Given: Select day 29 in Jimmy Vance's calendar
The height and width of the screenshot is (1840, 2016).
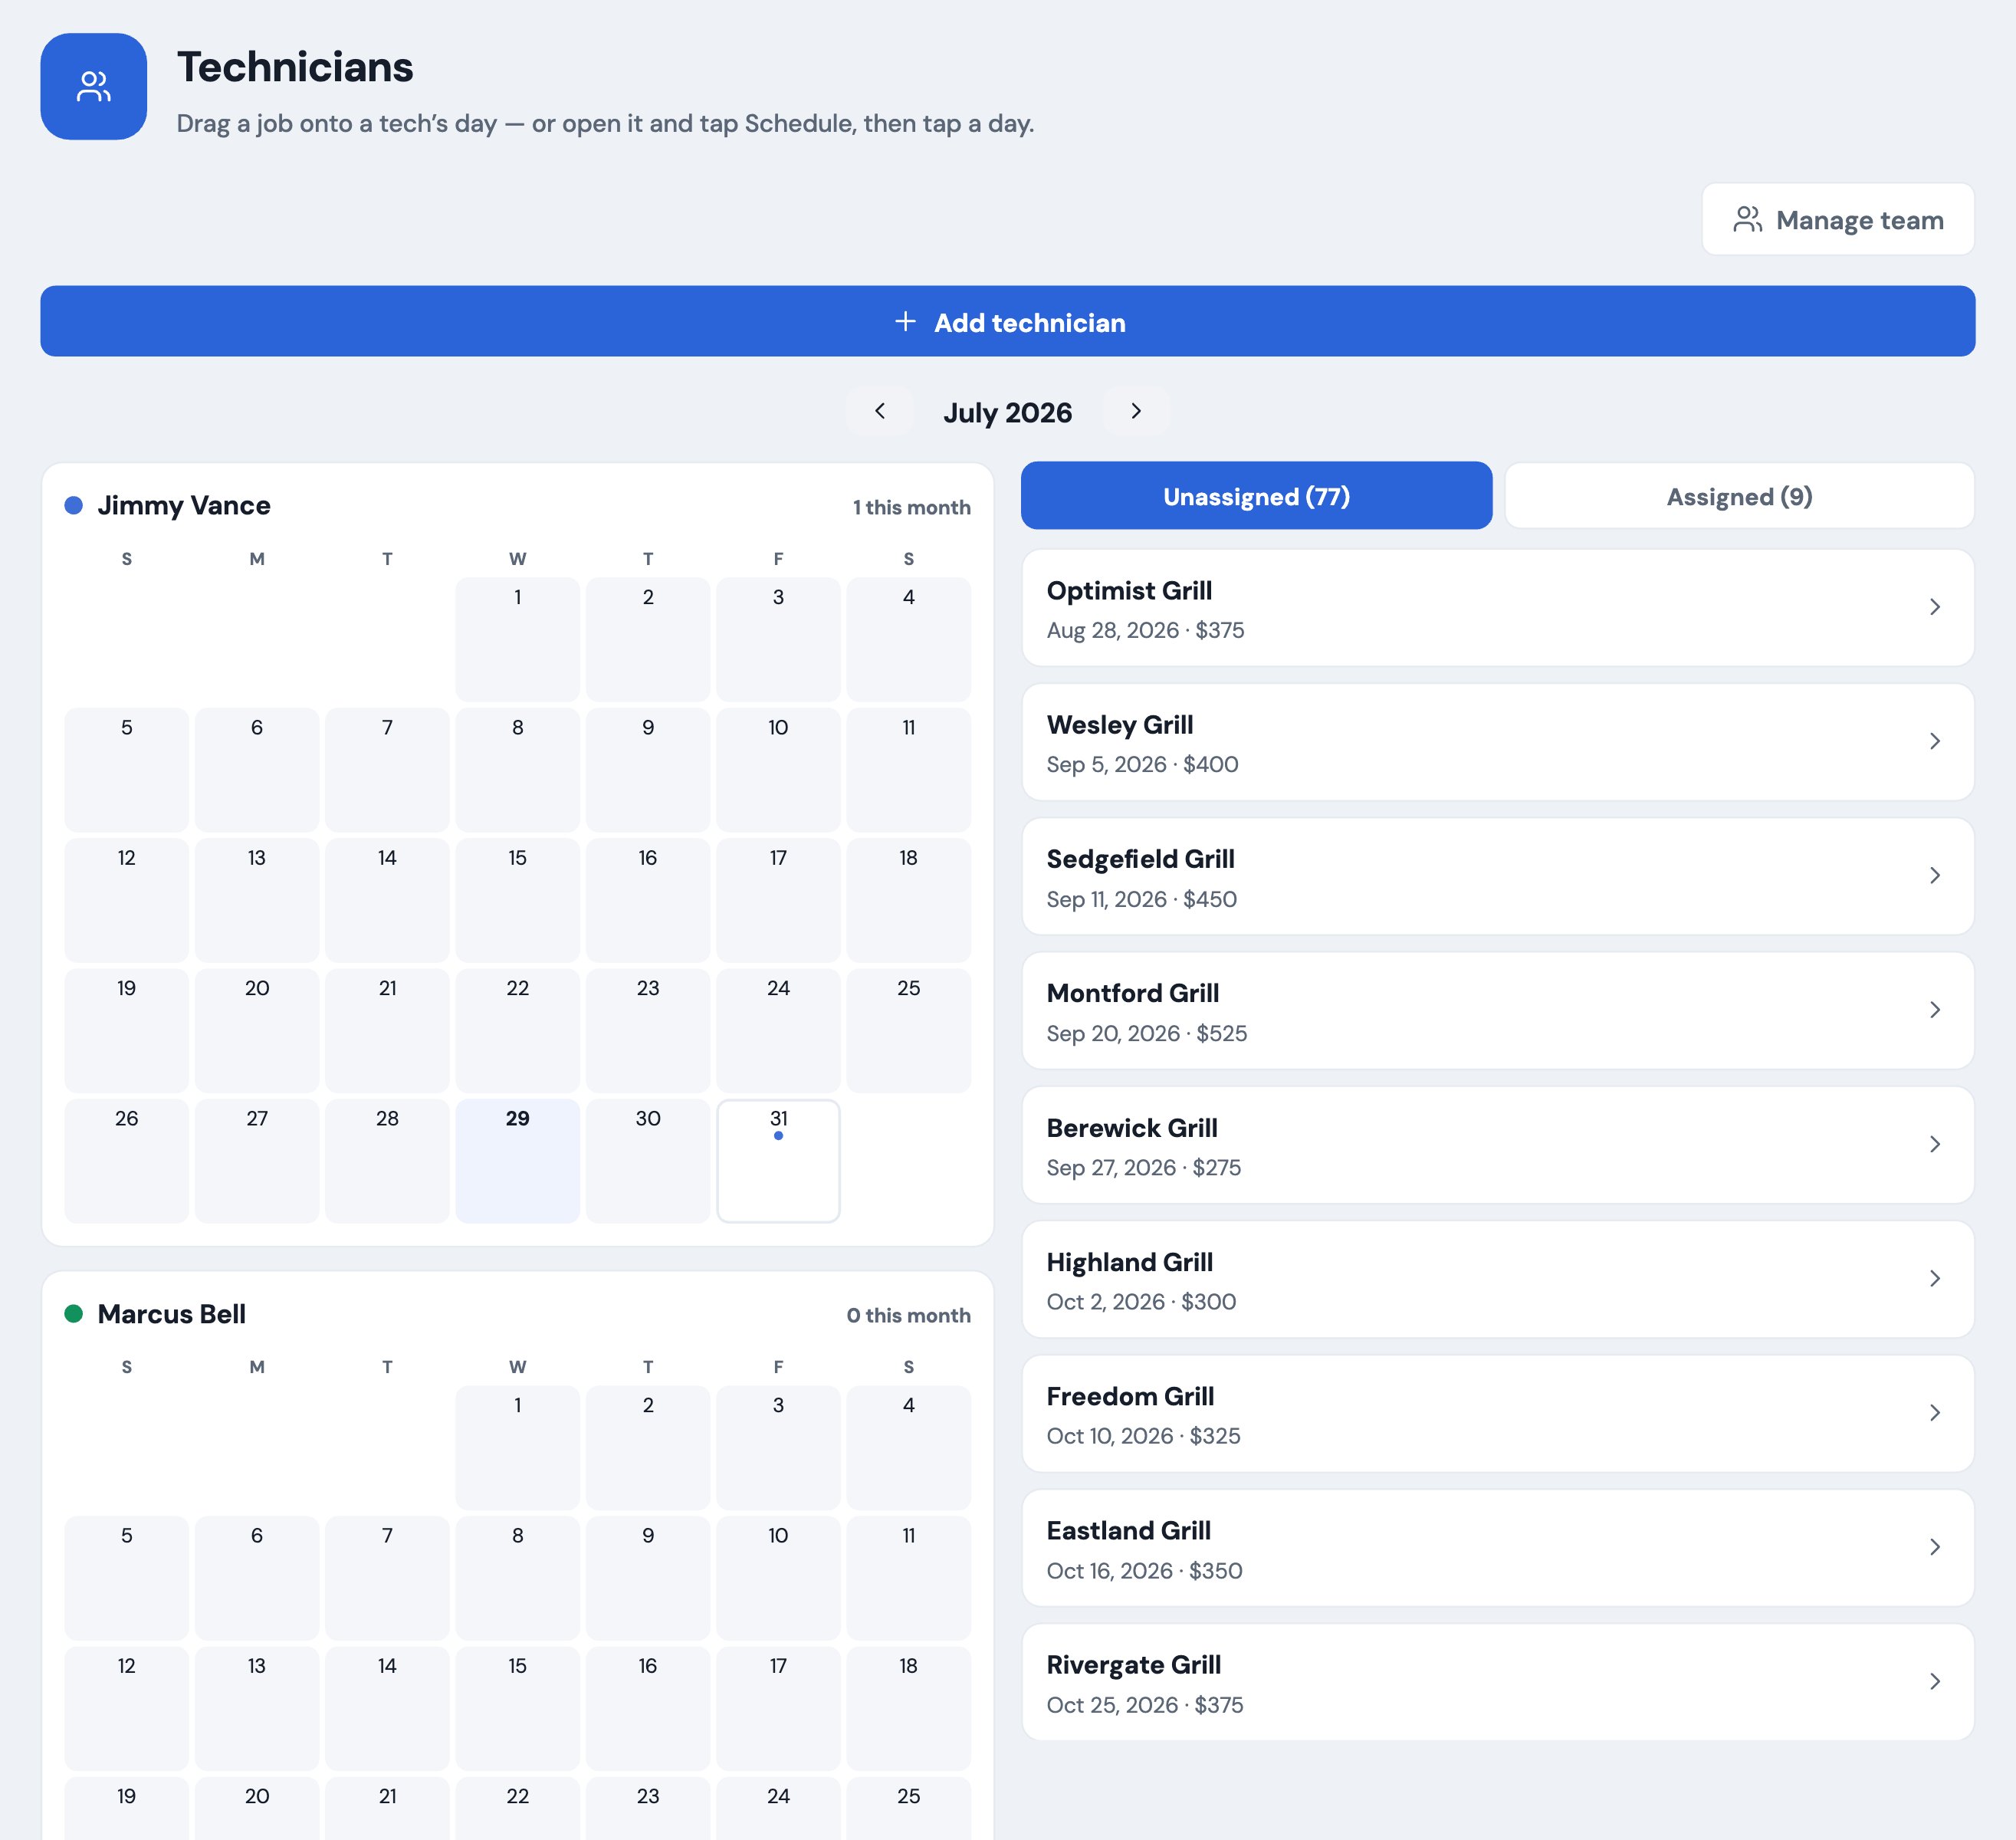Looking at the screenshot, I should point(517,1160).
